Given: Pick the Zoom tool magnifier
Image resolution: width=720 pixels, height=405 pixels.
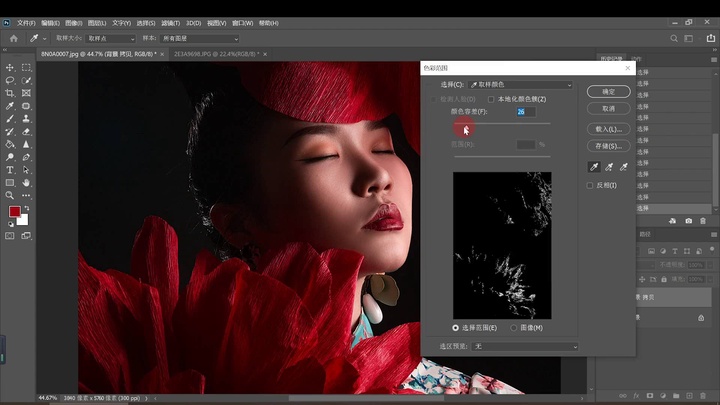Looking at the screenshot, I should 10,196.
